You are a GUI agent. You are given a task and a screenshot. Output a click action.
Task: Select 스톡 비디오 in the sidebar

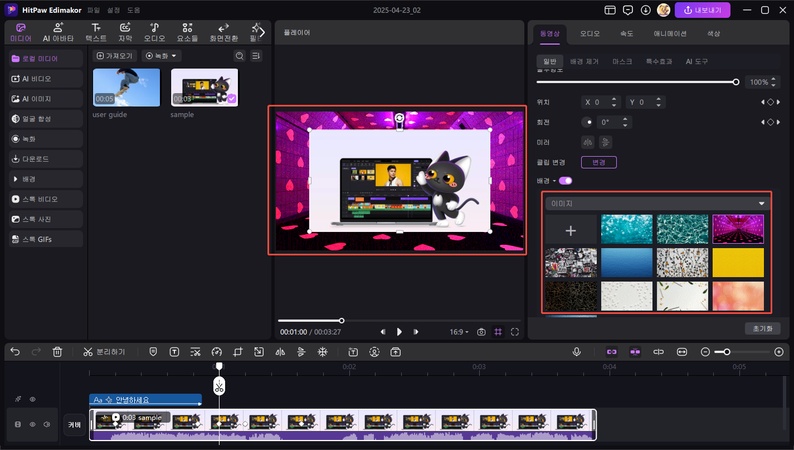tap(46, 199)
